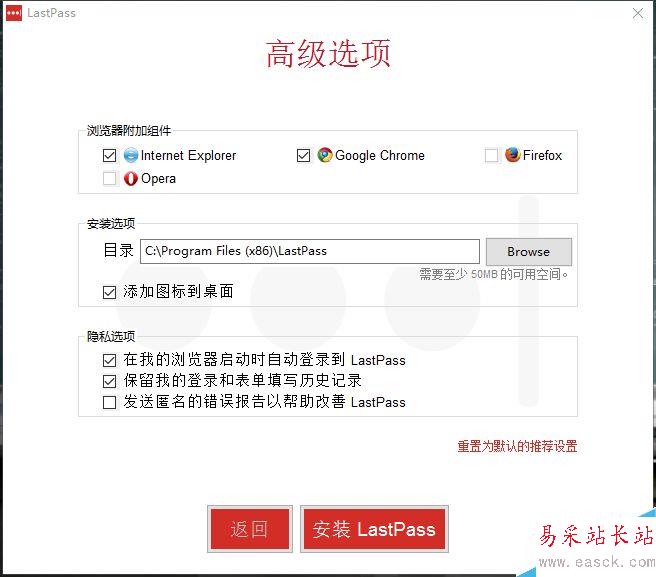The height and width of the screenshot is (577, 656).
Task: Uncheck the Internet Explorer add-on checkbox
Action: pos(110,156)
